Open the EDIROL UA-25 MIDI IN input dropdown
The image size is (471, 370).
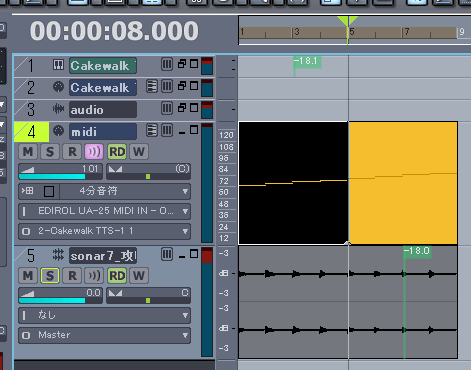click(104, 211)
